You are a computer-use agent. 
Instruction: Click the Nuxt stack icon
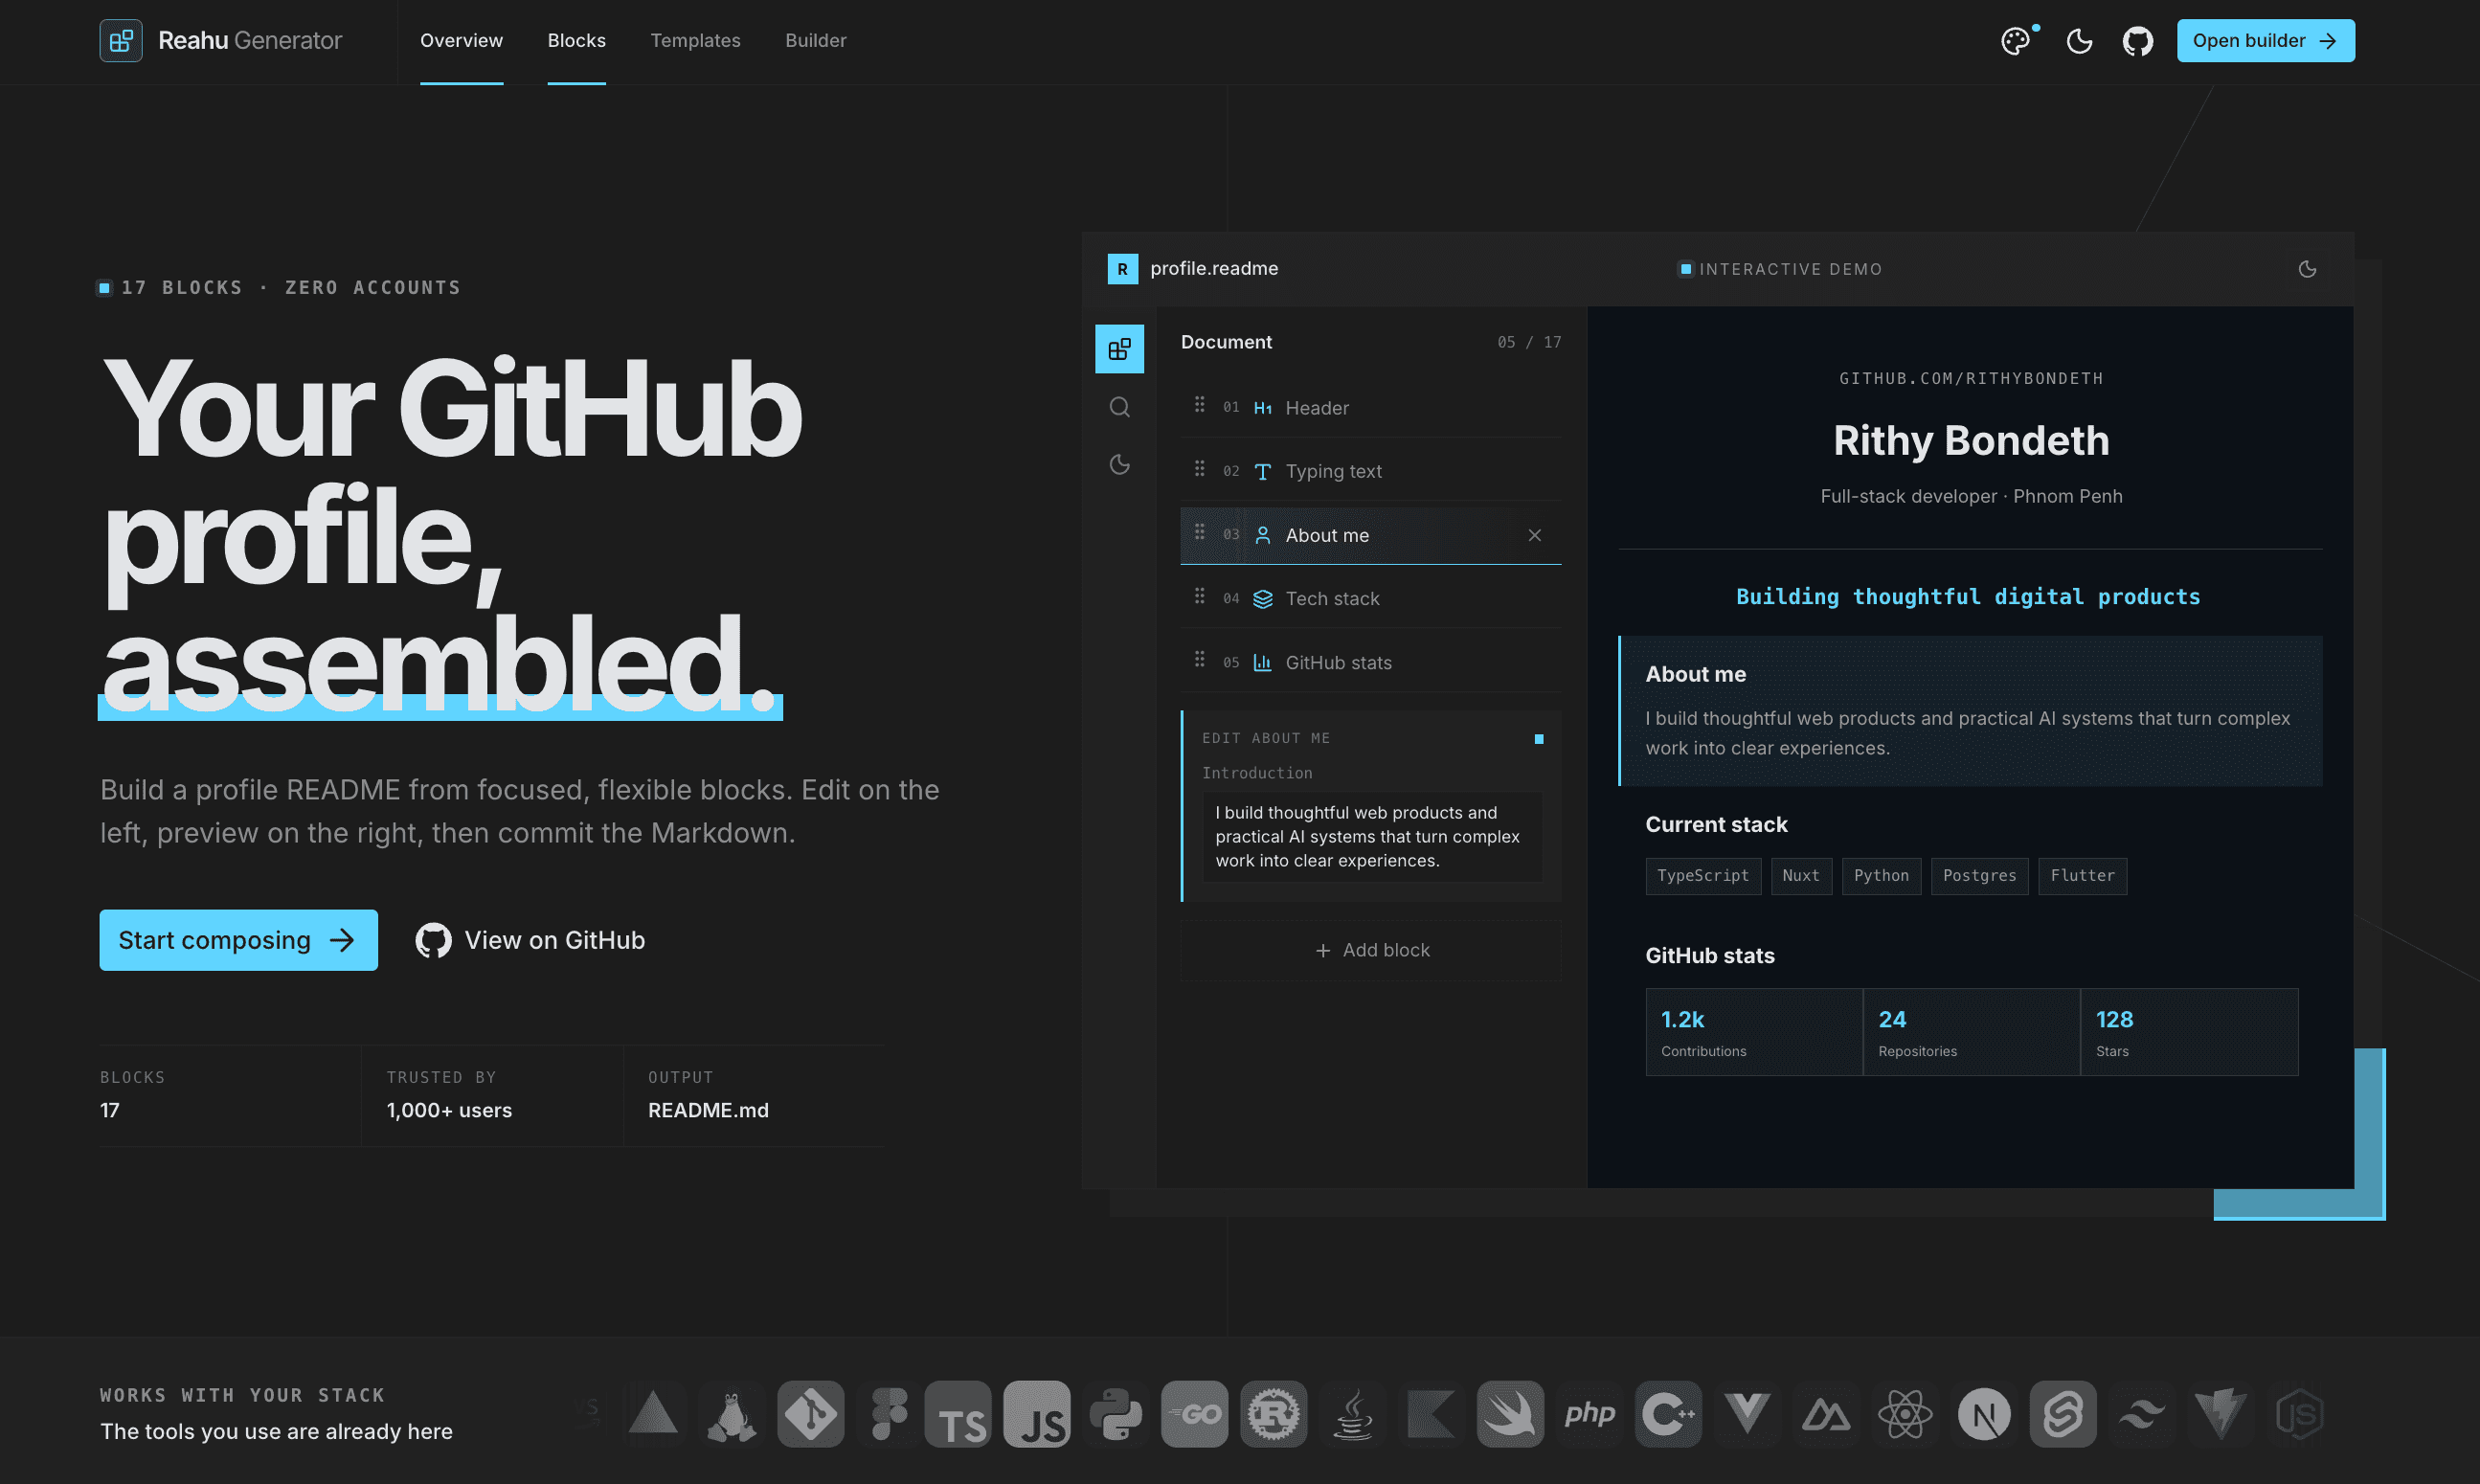pyautogui.click(x=1827, y=1414)
